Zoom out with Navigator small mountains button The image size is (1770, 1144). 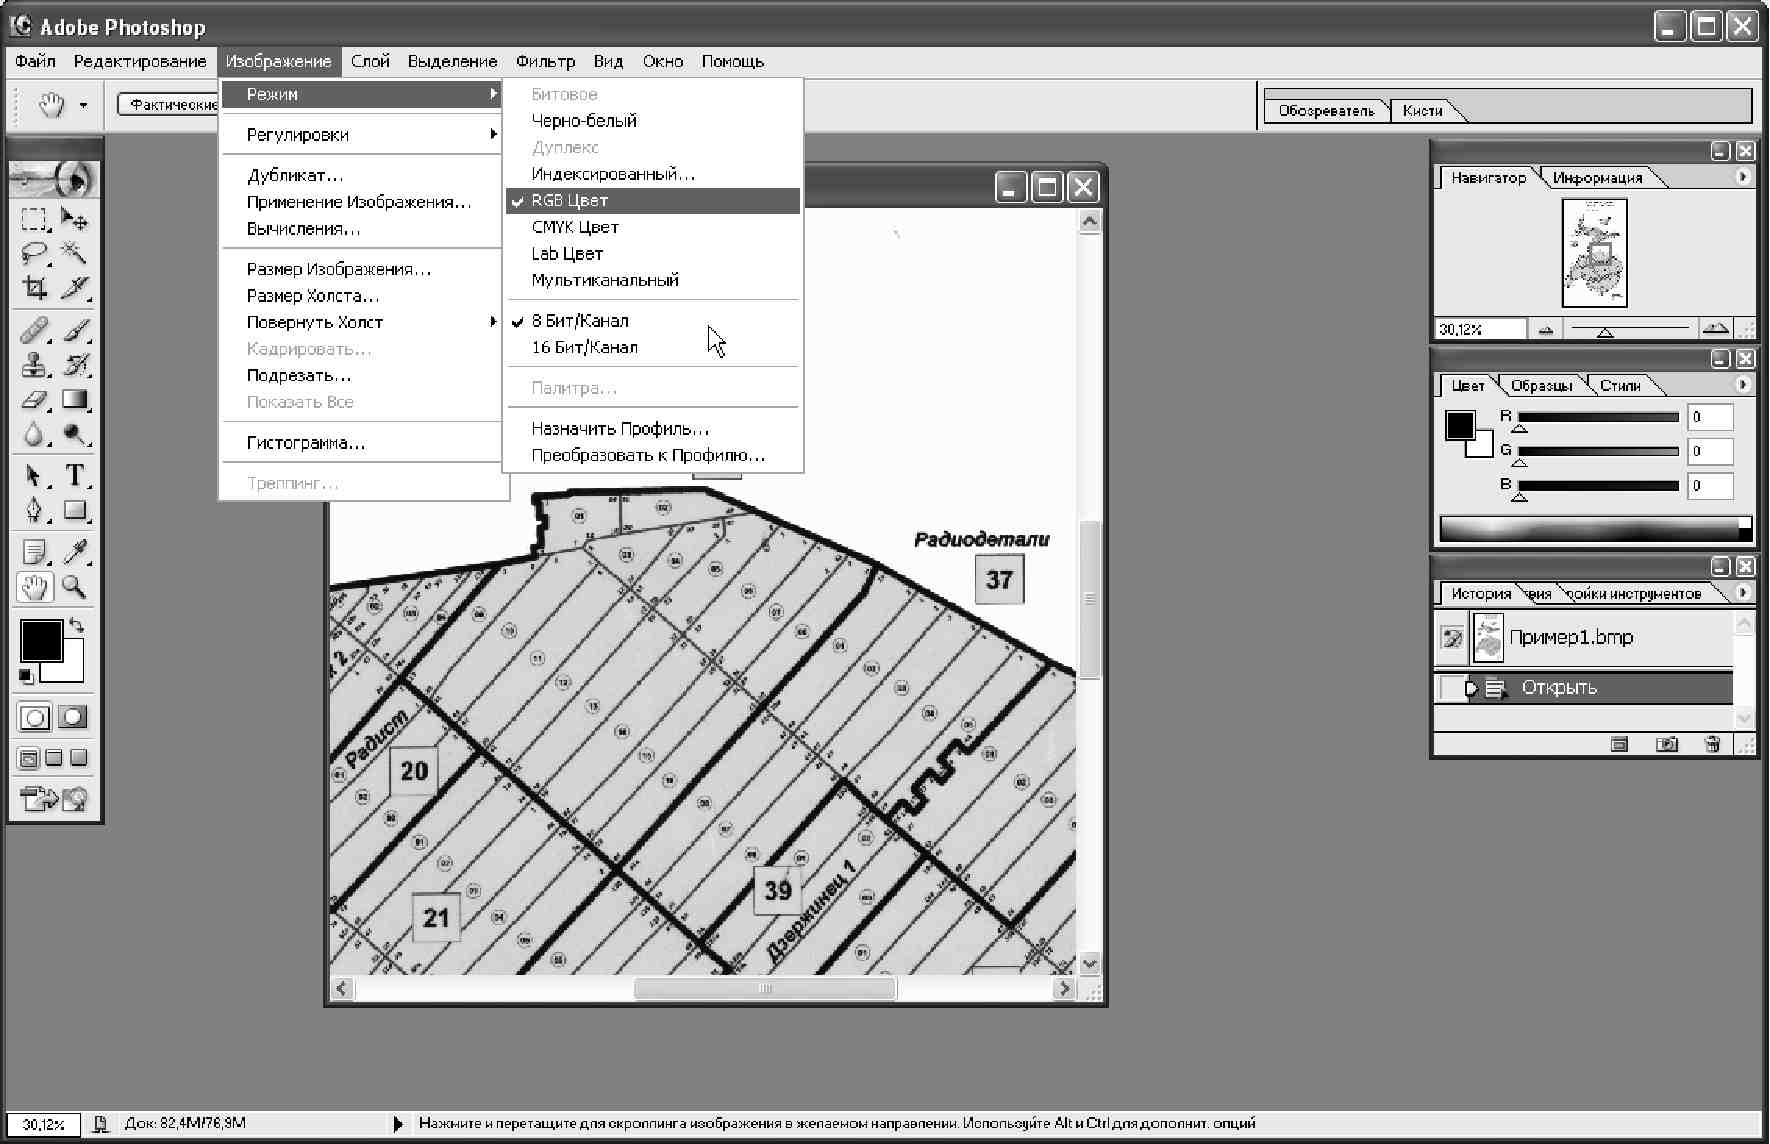pyautogui.click(x=1545, y=329)
